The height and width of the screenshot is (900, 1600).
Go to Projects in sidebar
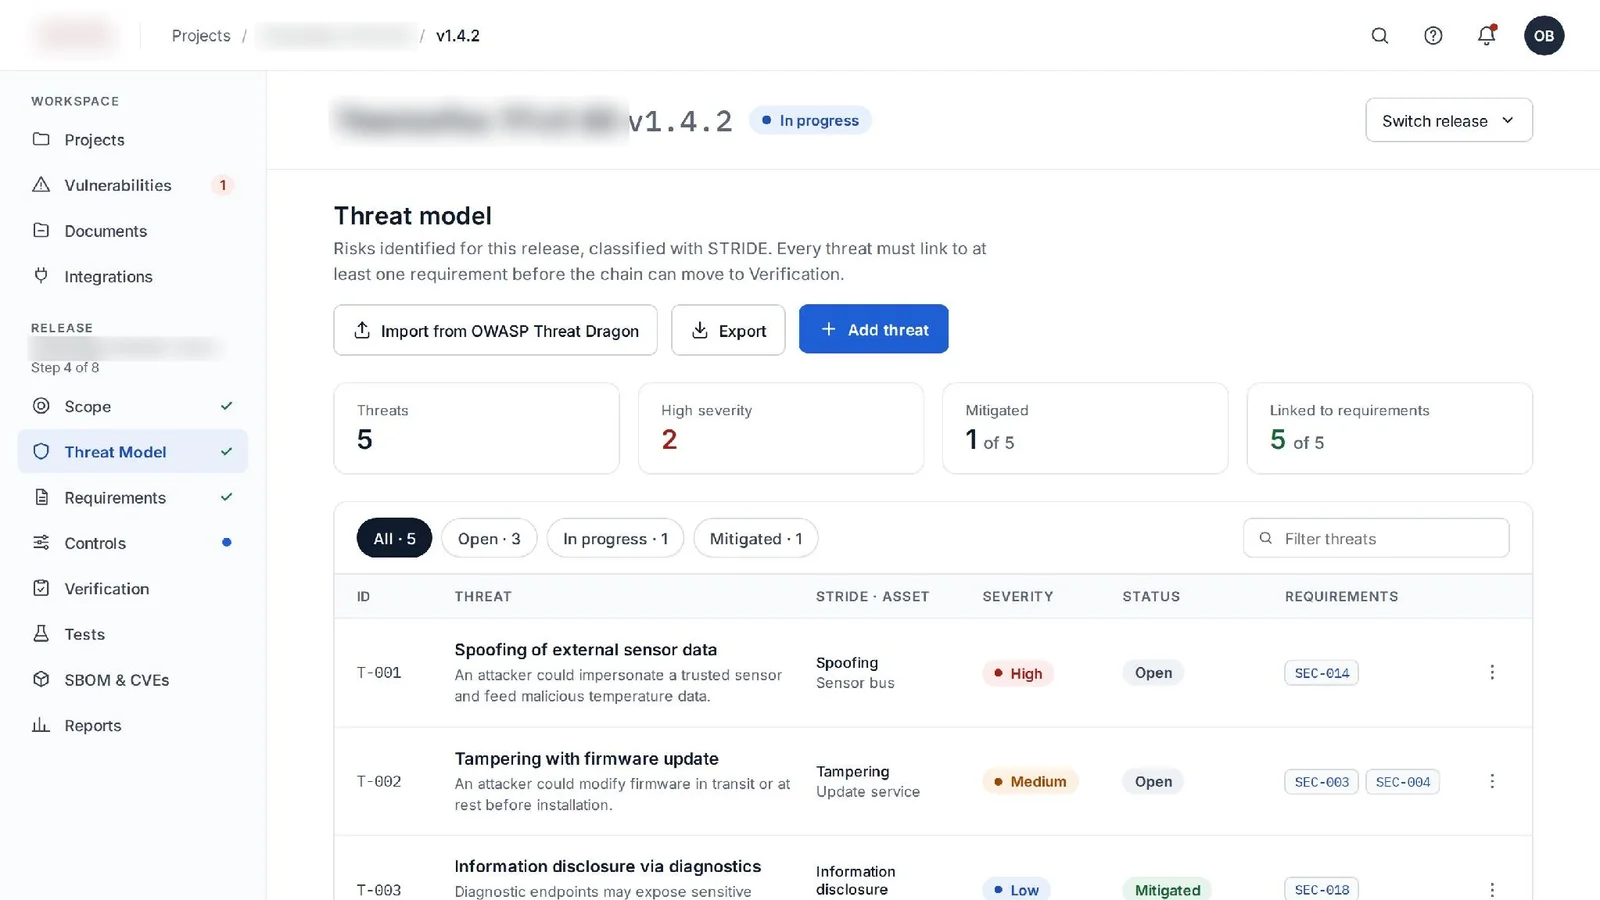click(133, 140)
